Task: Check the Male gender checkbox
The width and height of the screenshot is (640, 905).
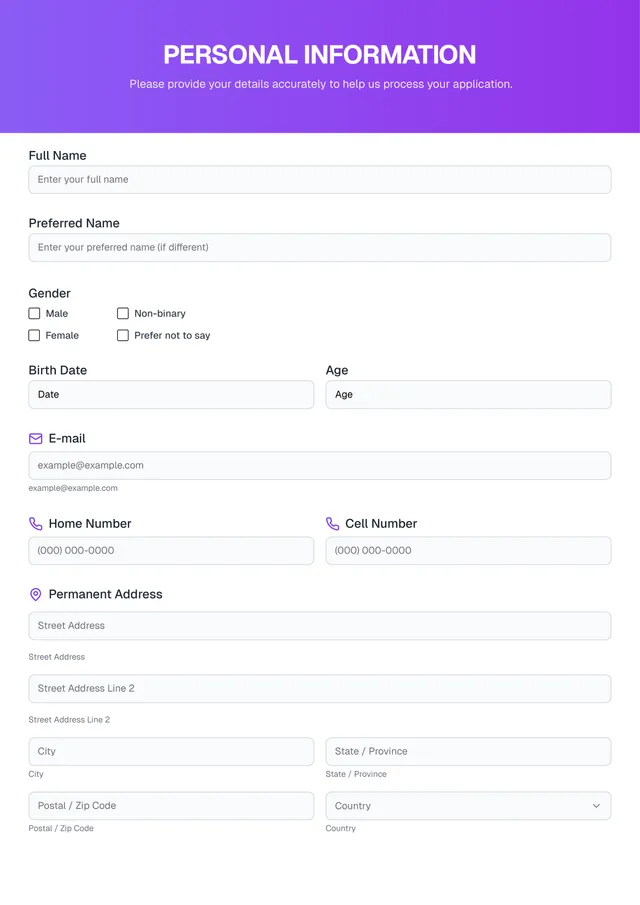Action: pos(33,313)
